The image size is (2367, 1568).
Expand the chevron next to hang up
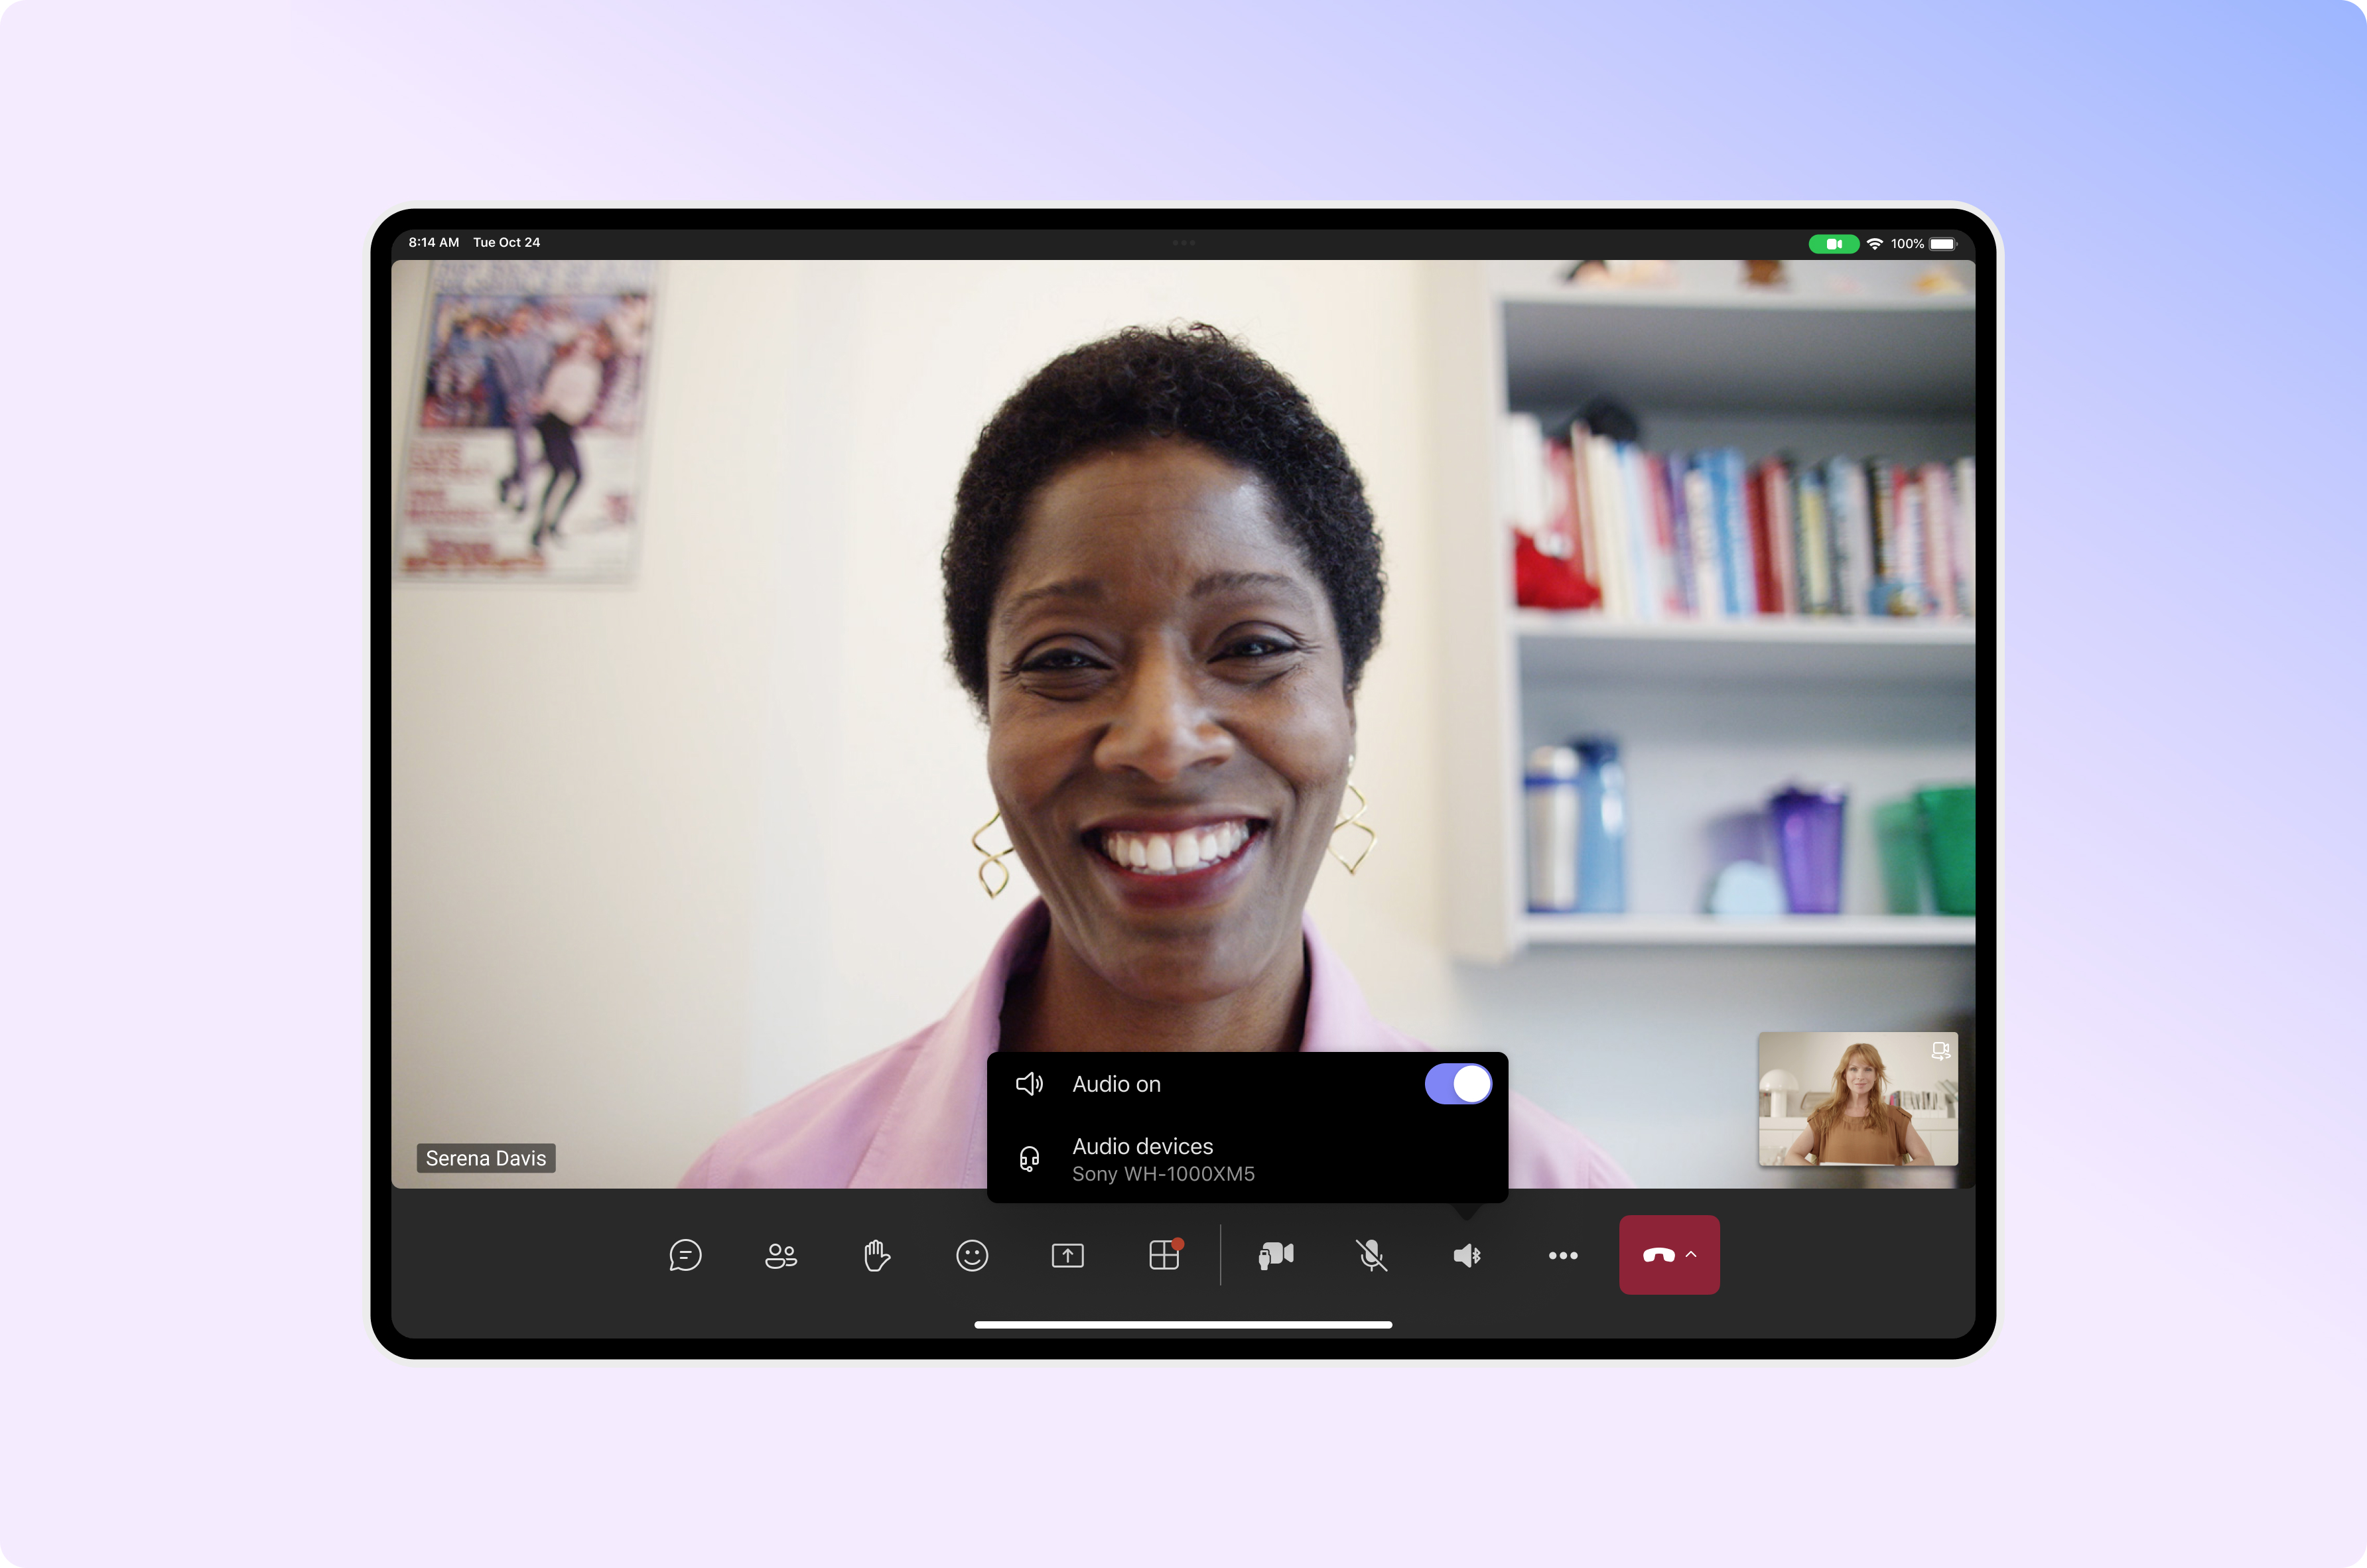coord(1691,1254)
